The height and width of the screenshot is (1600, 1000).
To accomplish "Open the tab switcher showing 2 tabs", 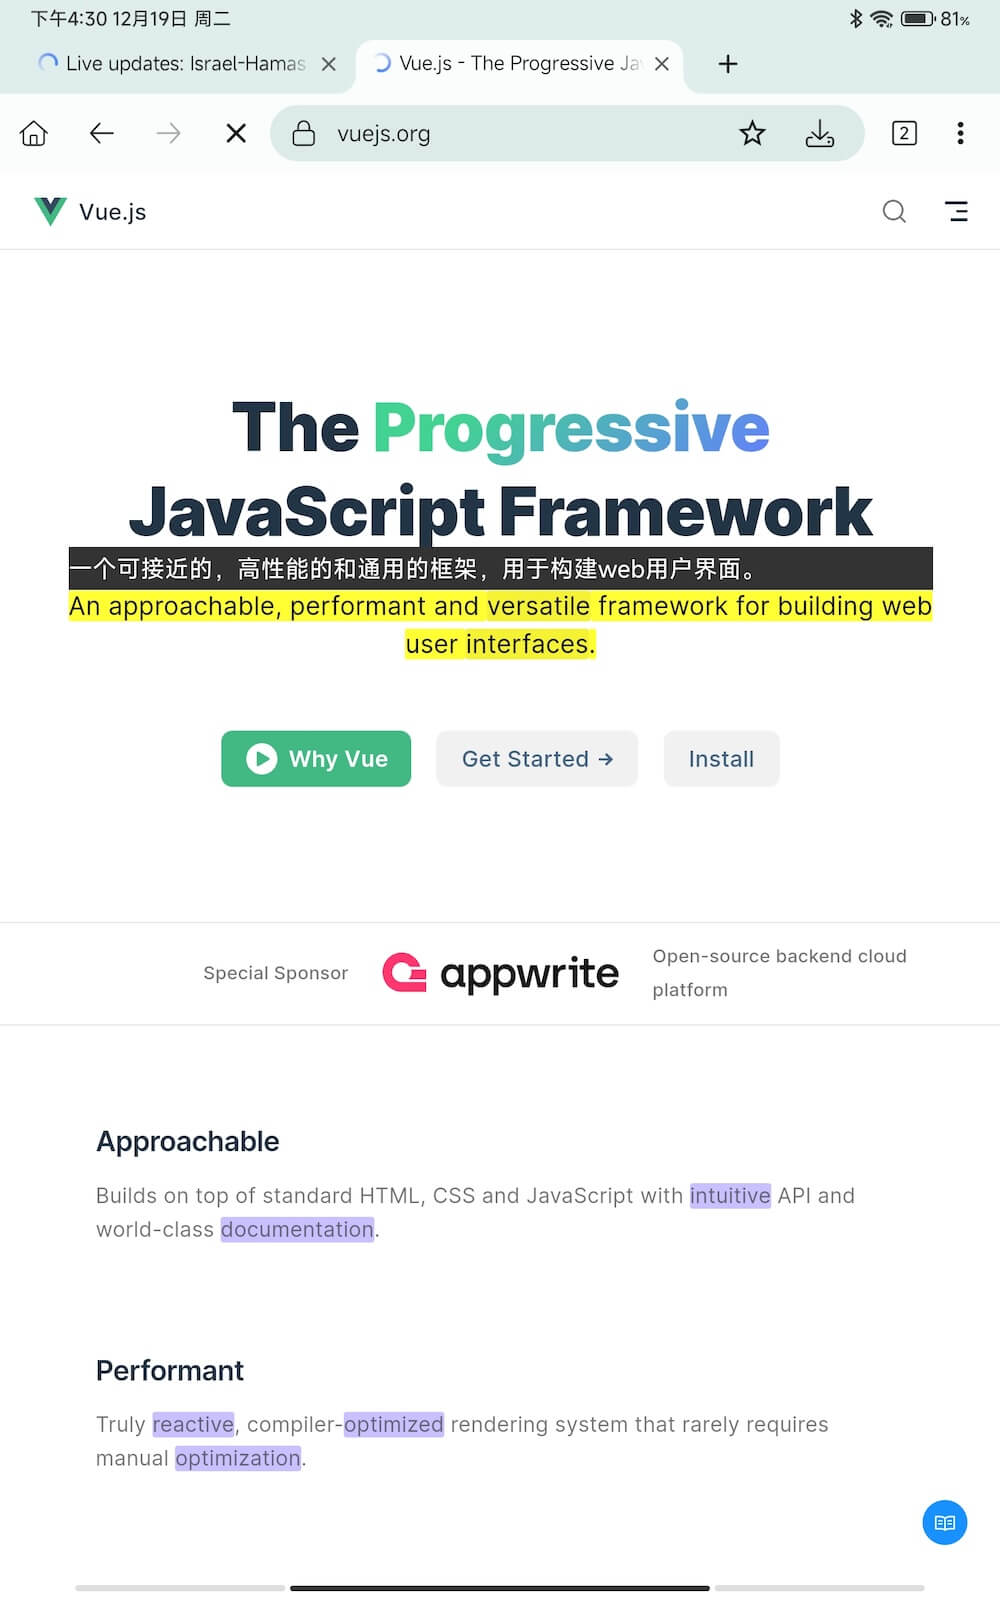I will pyautogui.click(x=904, y=133).
